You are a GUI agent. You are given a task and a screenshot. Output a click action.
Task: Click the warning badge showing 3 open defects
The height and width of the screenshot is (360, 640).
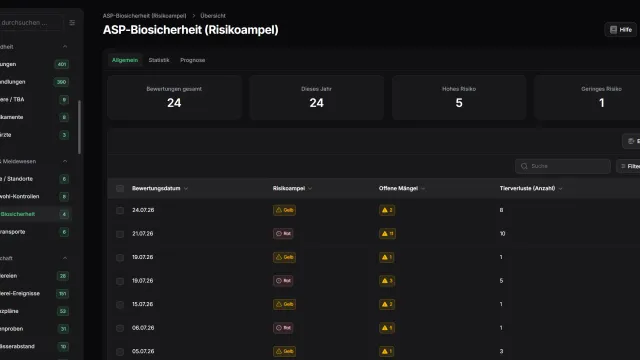[x=387, y=281]
